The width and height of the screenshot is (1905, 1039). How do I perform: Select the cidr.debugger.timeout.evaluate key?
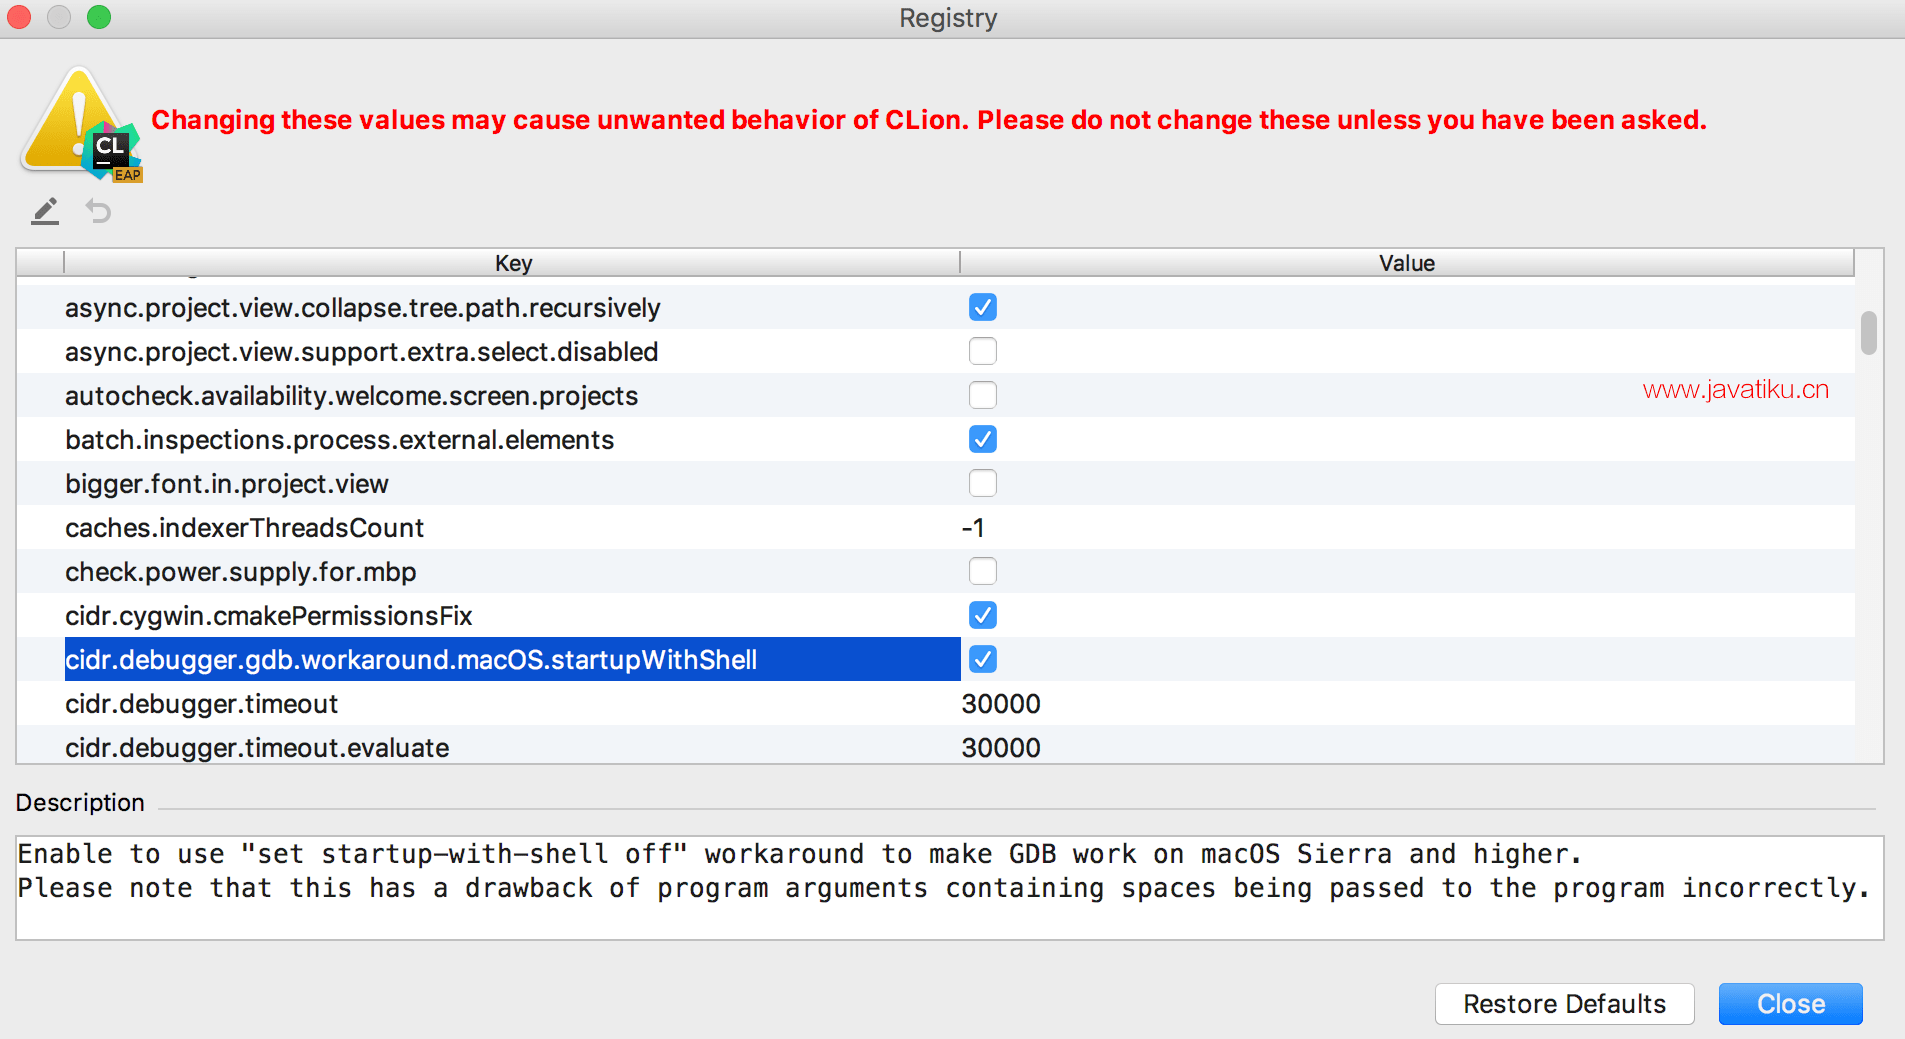click(257, 747)
